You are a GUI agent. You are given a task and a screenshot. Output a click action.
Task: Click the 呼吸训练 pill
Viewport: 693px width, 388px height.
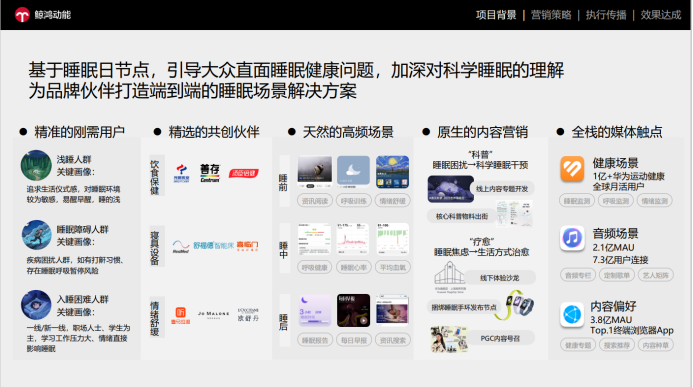point(354,201)
